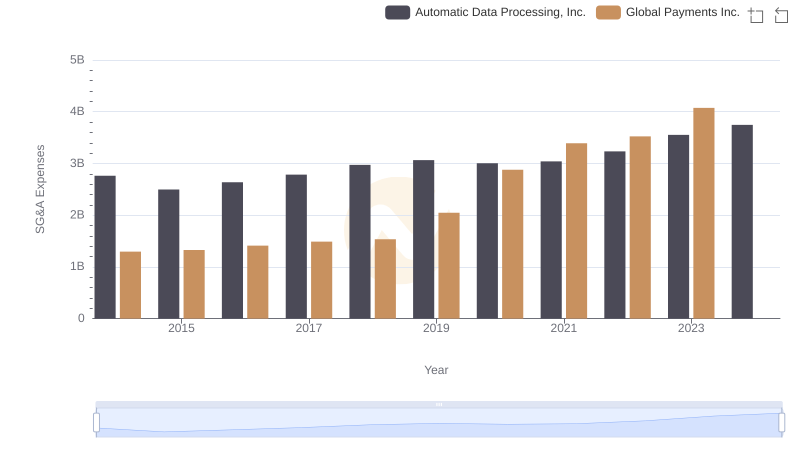
Task: Click the Global Payments Inc. legend label
Action: pyautogui.click(x=683, y=12)
